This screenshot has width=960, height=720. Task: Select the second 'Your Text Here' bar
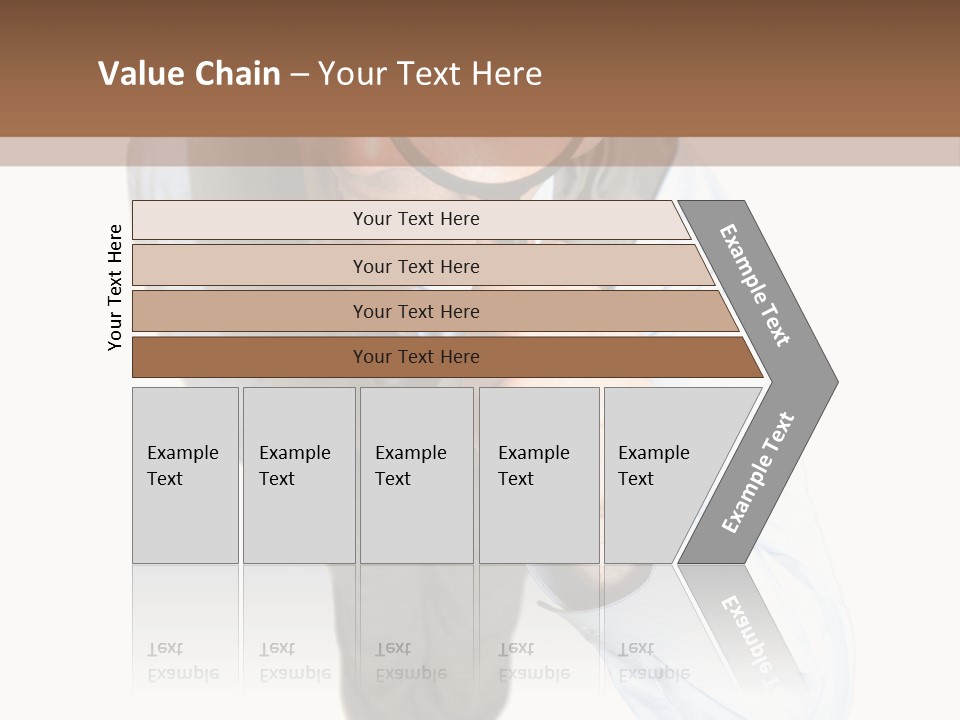(x=415, y=266)
